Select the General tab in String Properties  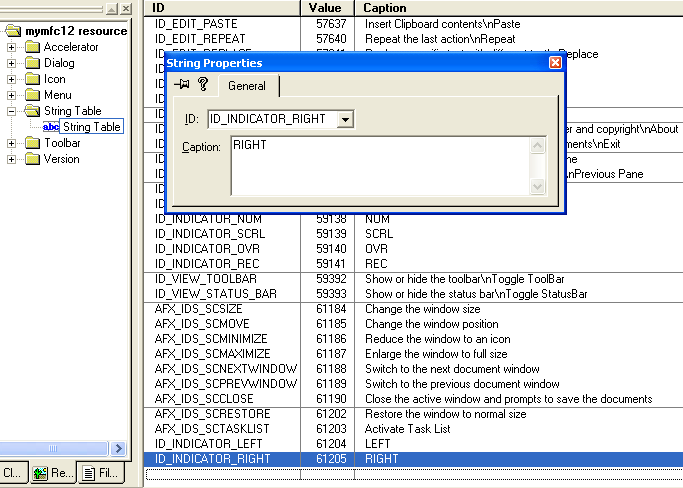tap(247, 86)
